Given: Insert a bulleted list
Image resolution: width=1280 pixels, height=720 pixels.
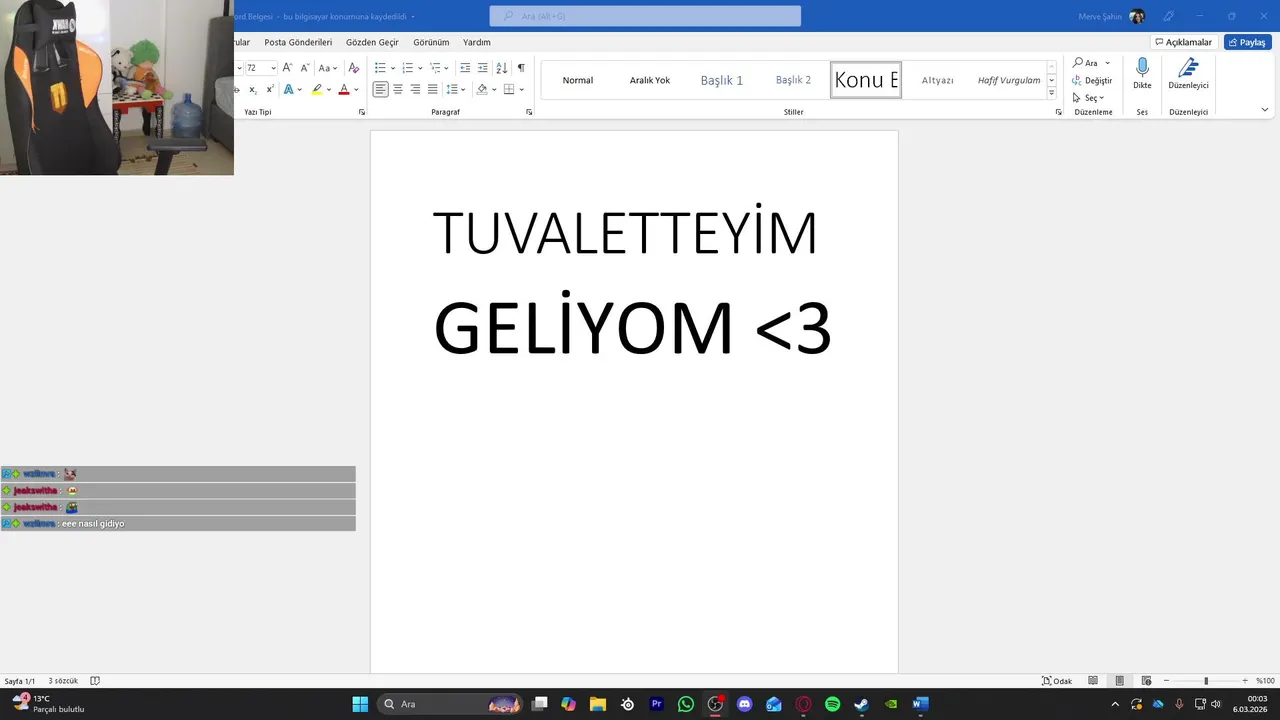Looking at the screenshot, I should point(380,68).
